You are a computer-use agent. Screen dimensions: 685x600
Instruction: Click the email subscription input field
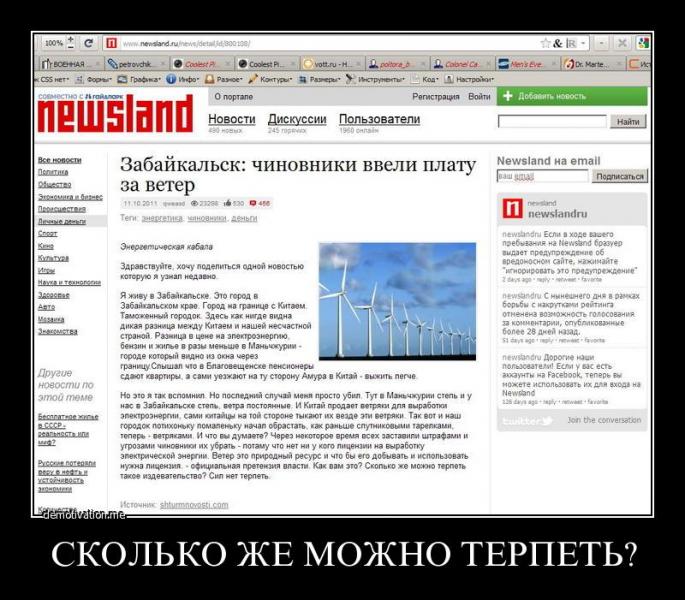[x=541, y=176]
